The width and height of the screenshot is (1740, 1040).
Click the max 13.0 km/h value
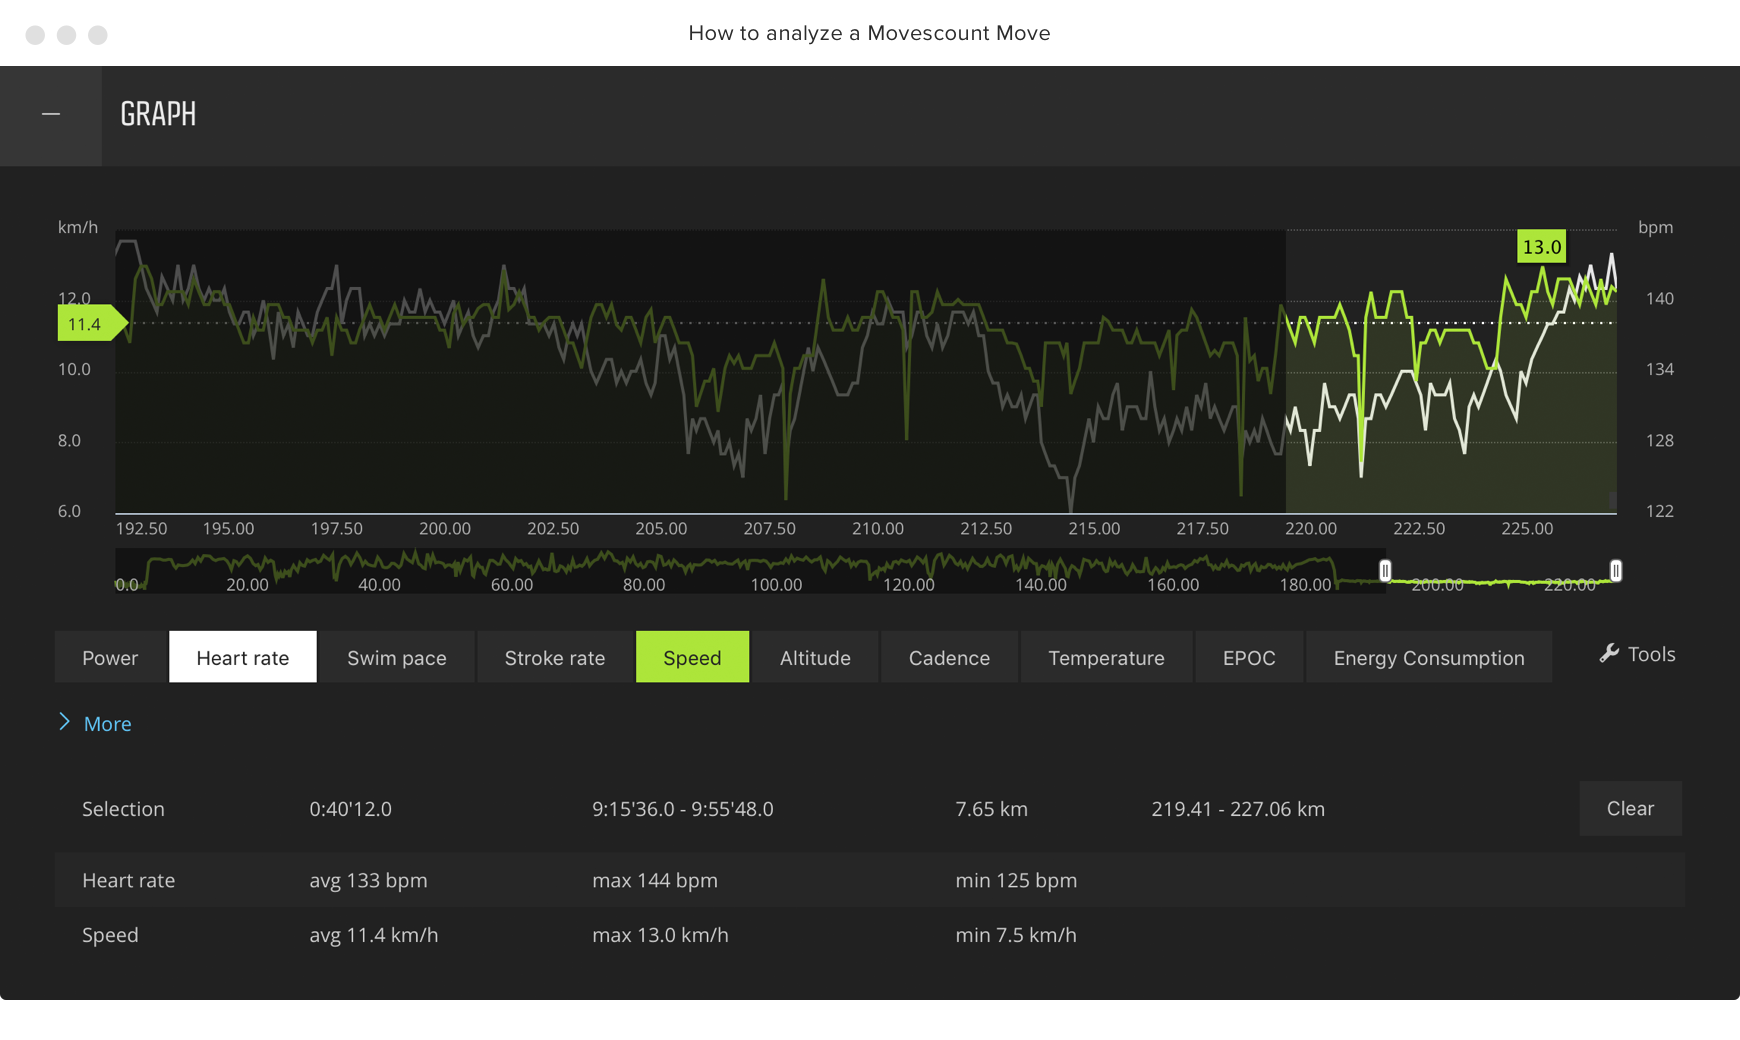(660, 935)
